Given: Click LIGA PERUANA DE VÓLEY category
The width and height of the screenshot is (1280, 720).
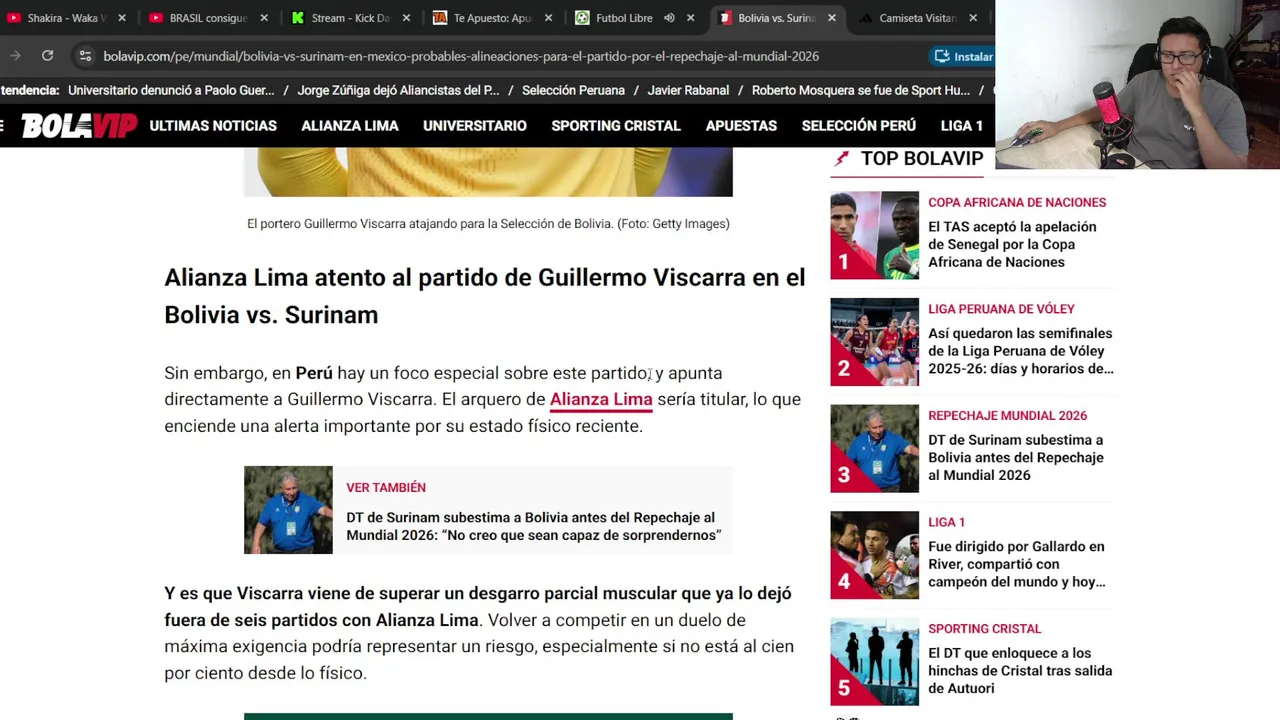Looking at the screenshot, I should [1001, 309].
